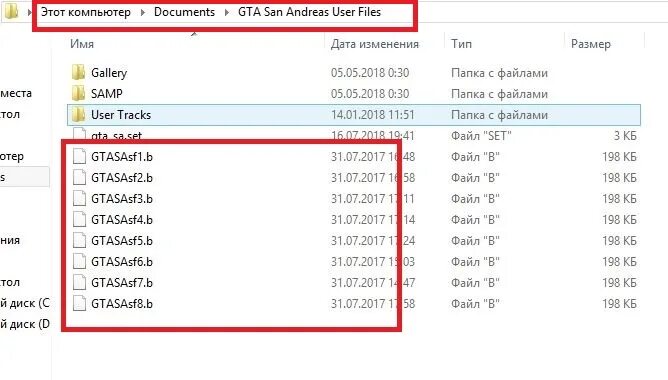Viewport: 668px width, 380px height.
Task: Click the SAMP folder name
Action: pyautogui.click(x=107, y=93)
